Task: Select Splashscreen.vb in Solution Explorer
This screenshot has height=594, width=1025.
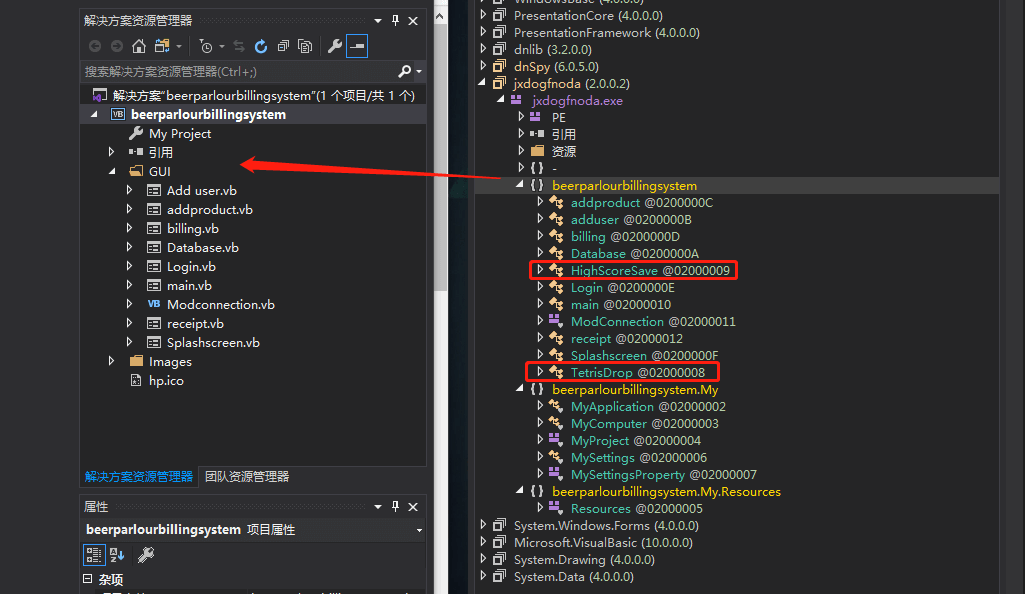Action: coord(213,342)
